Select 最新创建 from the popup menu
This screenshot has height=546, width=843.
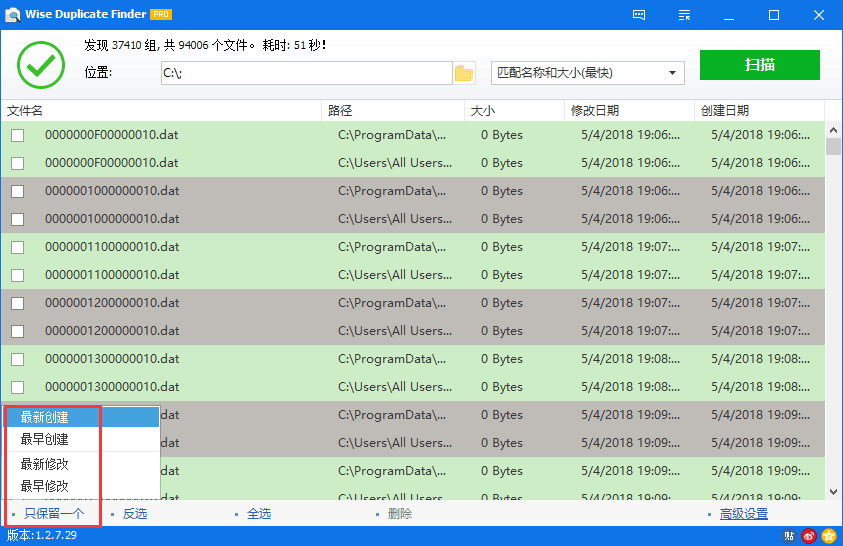click(x=82, y=417)
